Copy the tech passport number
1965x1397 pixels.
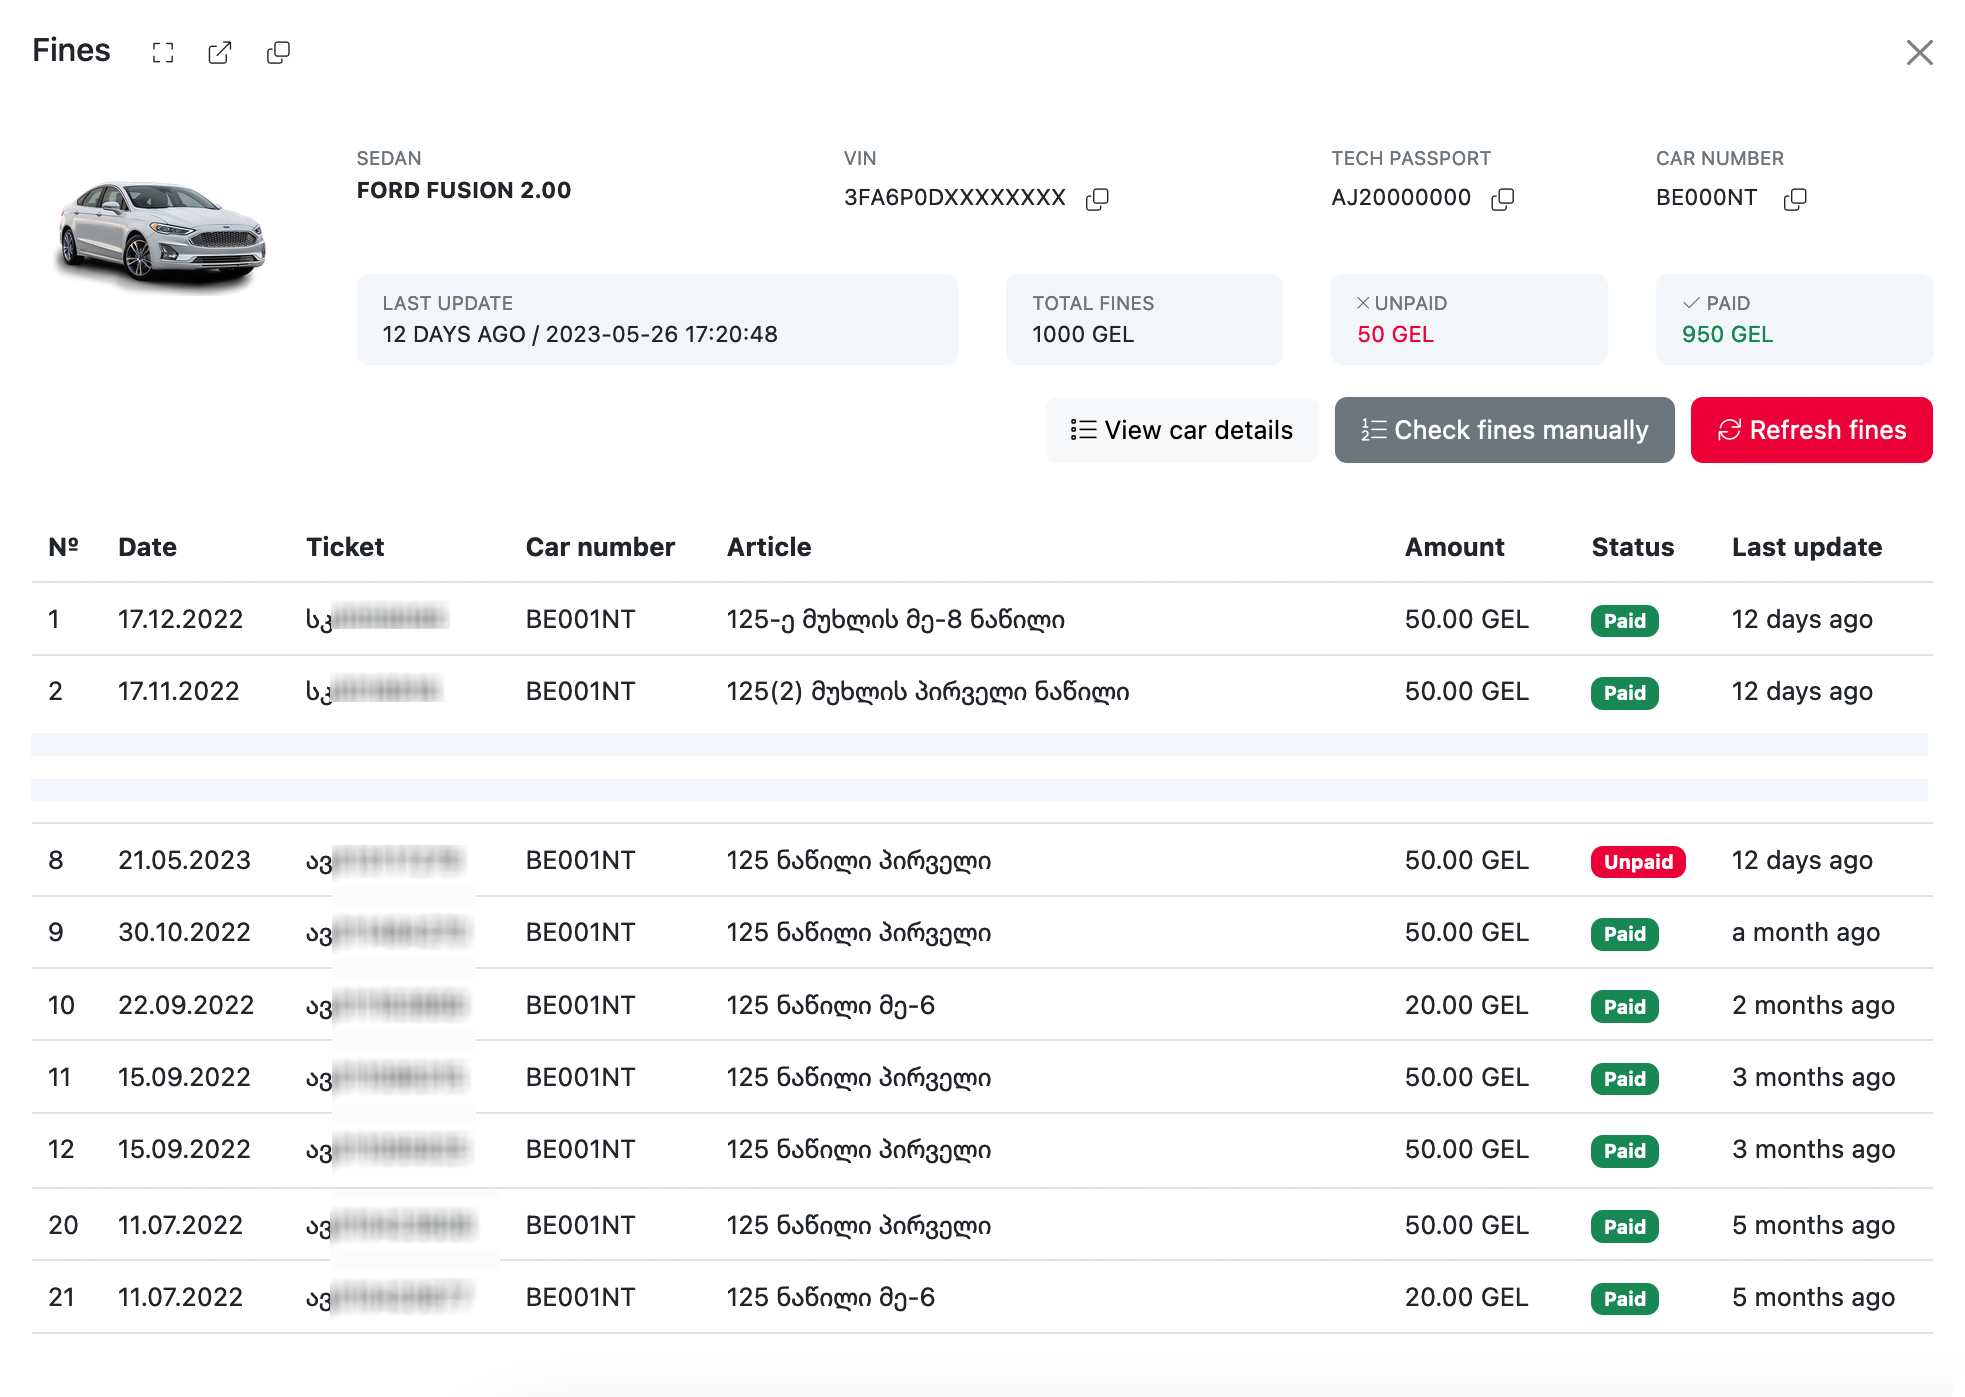(x=1502, y=199)
